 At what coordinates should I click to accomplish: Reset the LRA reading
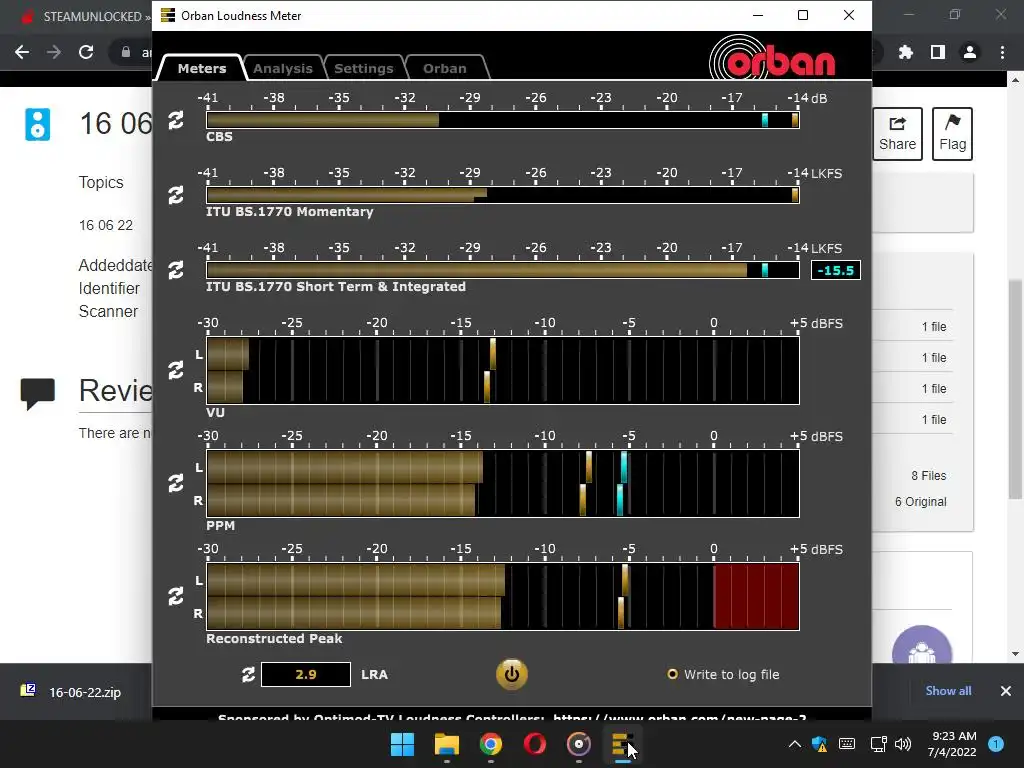coord(248,675)
